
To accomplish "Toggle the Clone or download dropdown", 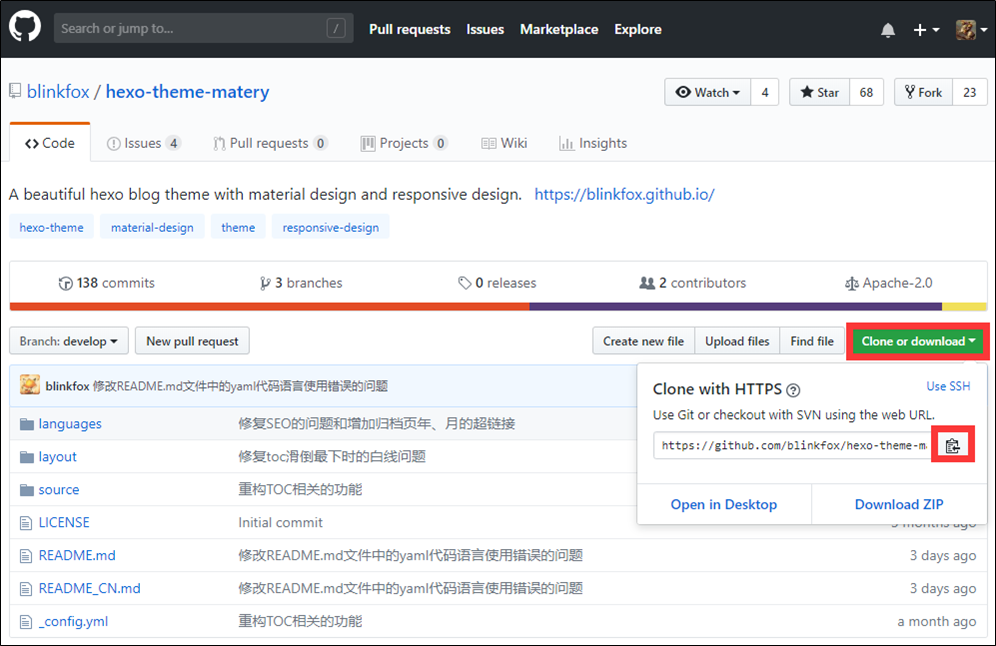I will pos(918,341).
